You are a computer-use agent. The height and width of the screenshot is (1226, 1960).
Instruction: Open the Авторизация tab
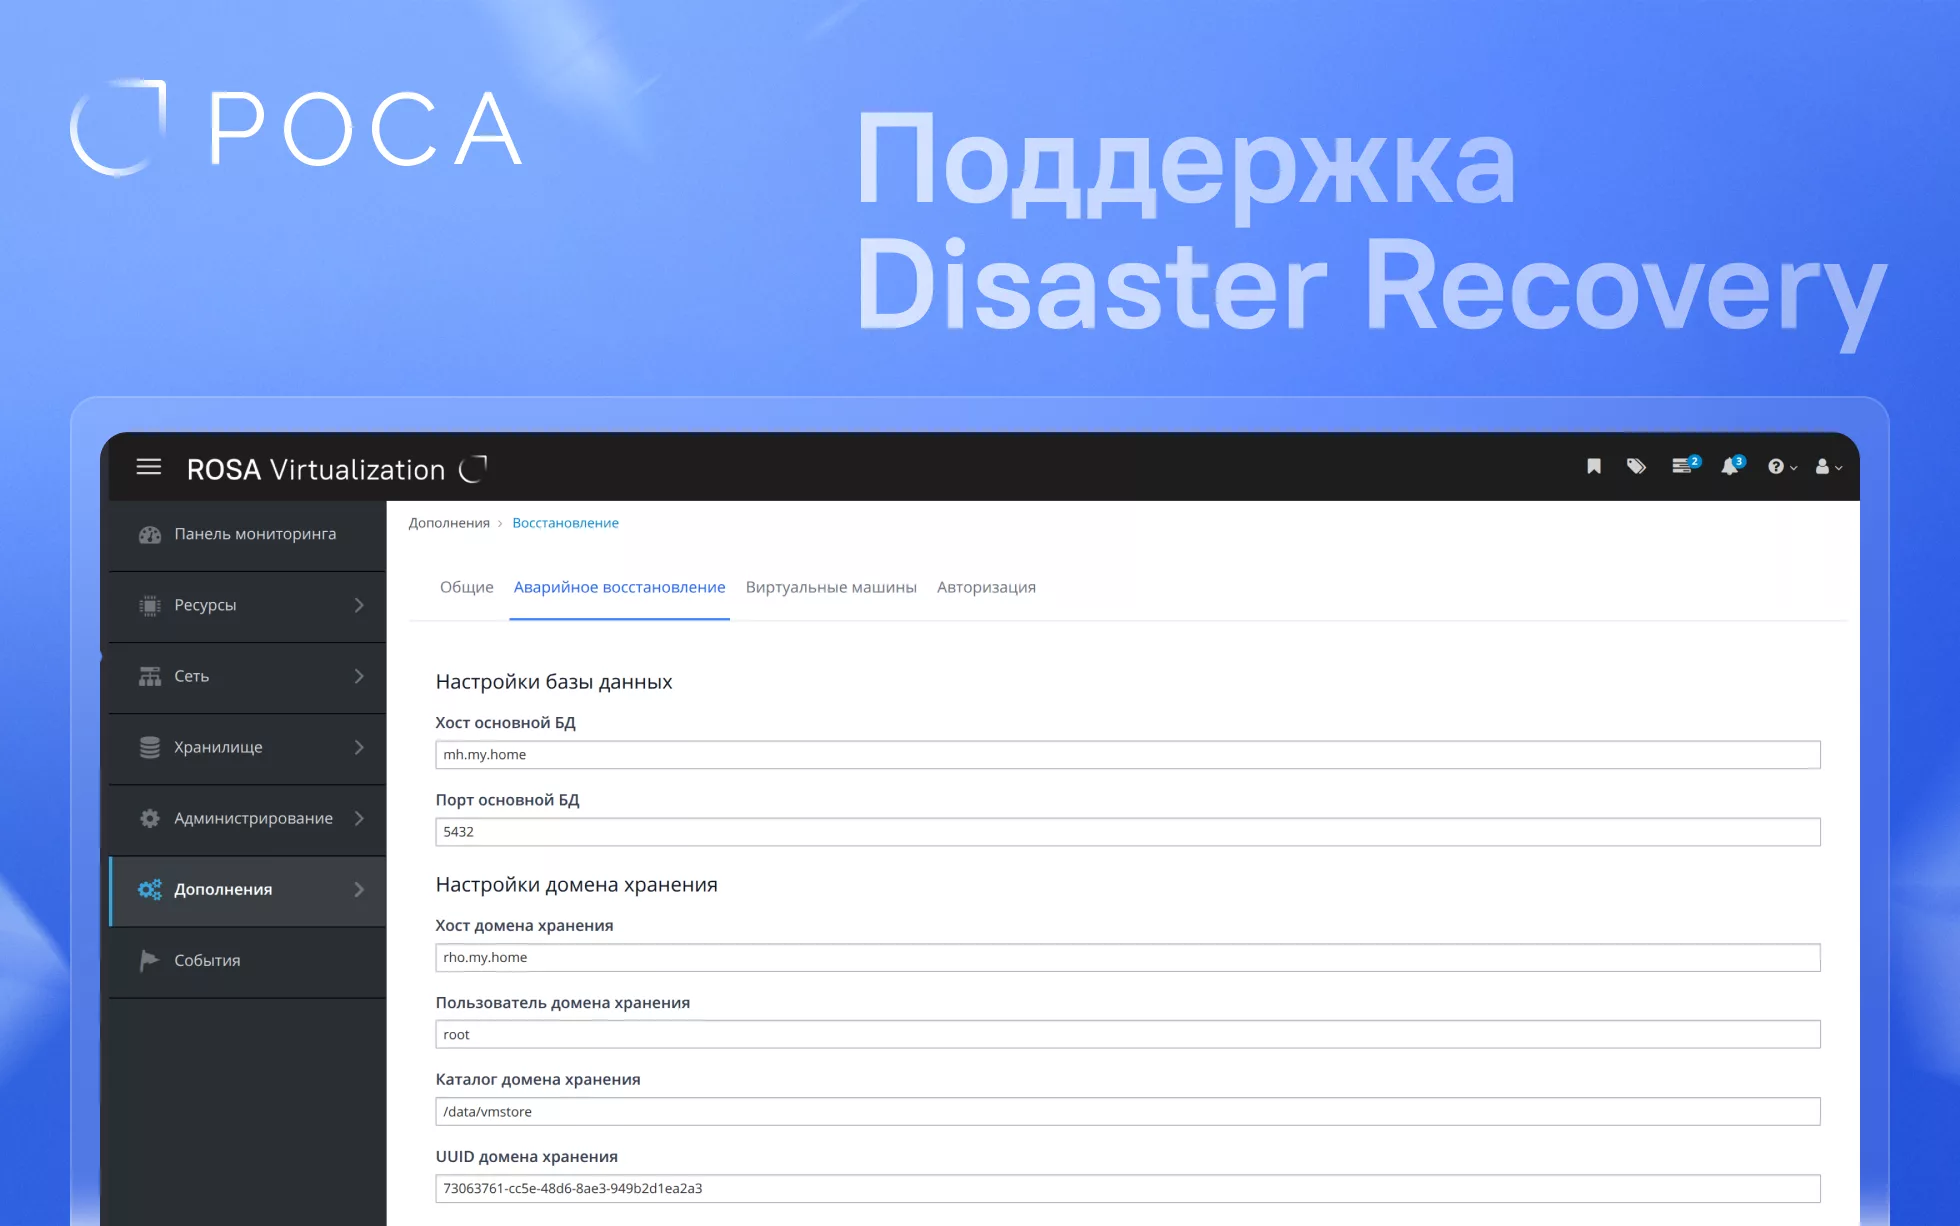pos(986,587)
